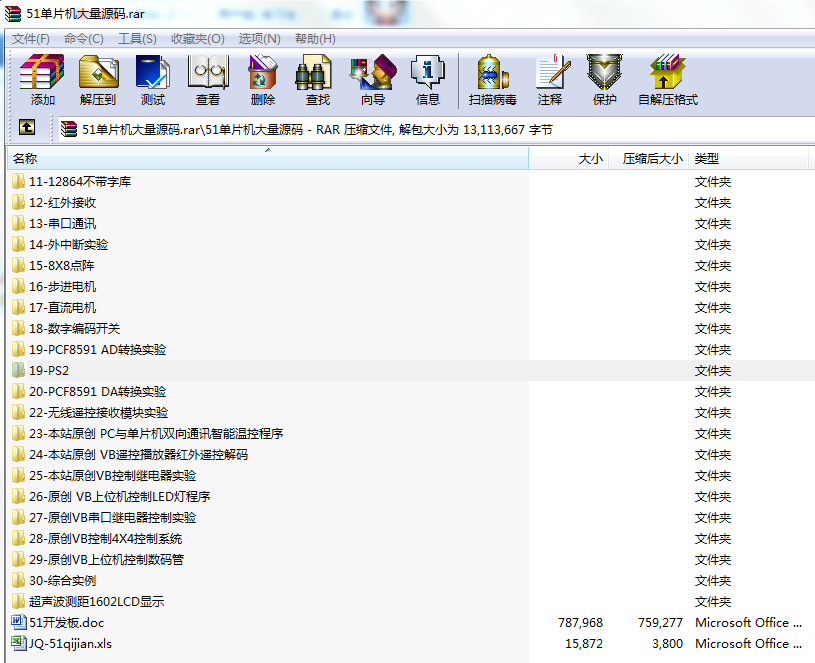Image resolution: width=815 pixels, height=663 pixels.
Task: Select the 18-数字编码开关 folder name
Action: click(74, 328)
